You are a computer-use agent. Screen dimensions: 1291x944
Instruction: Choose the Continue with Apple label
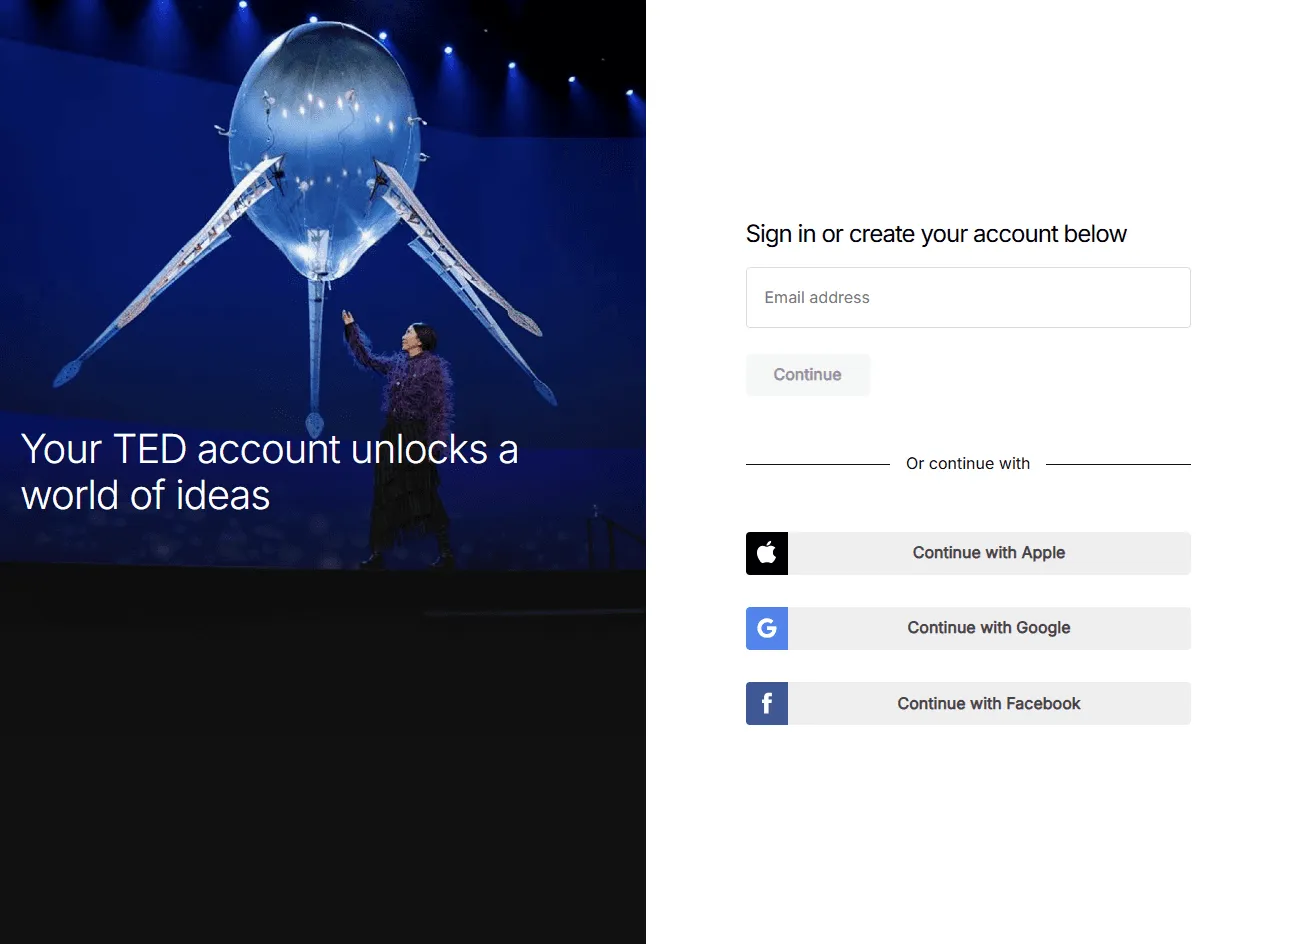(989, 553)
